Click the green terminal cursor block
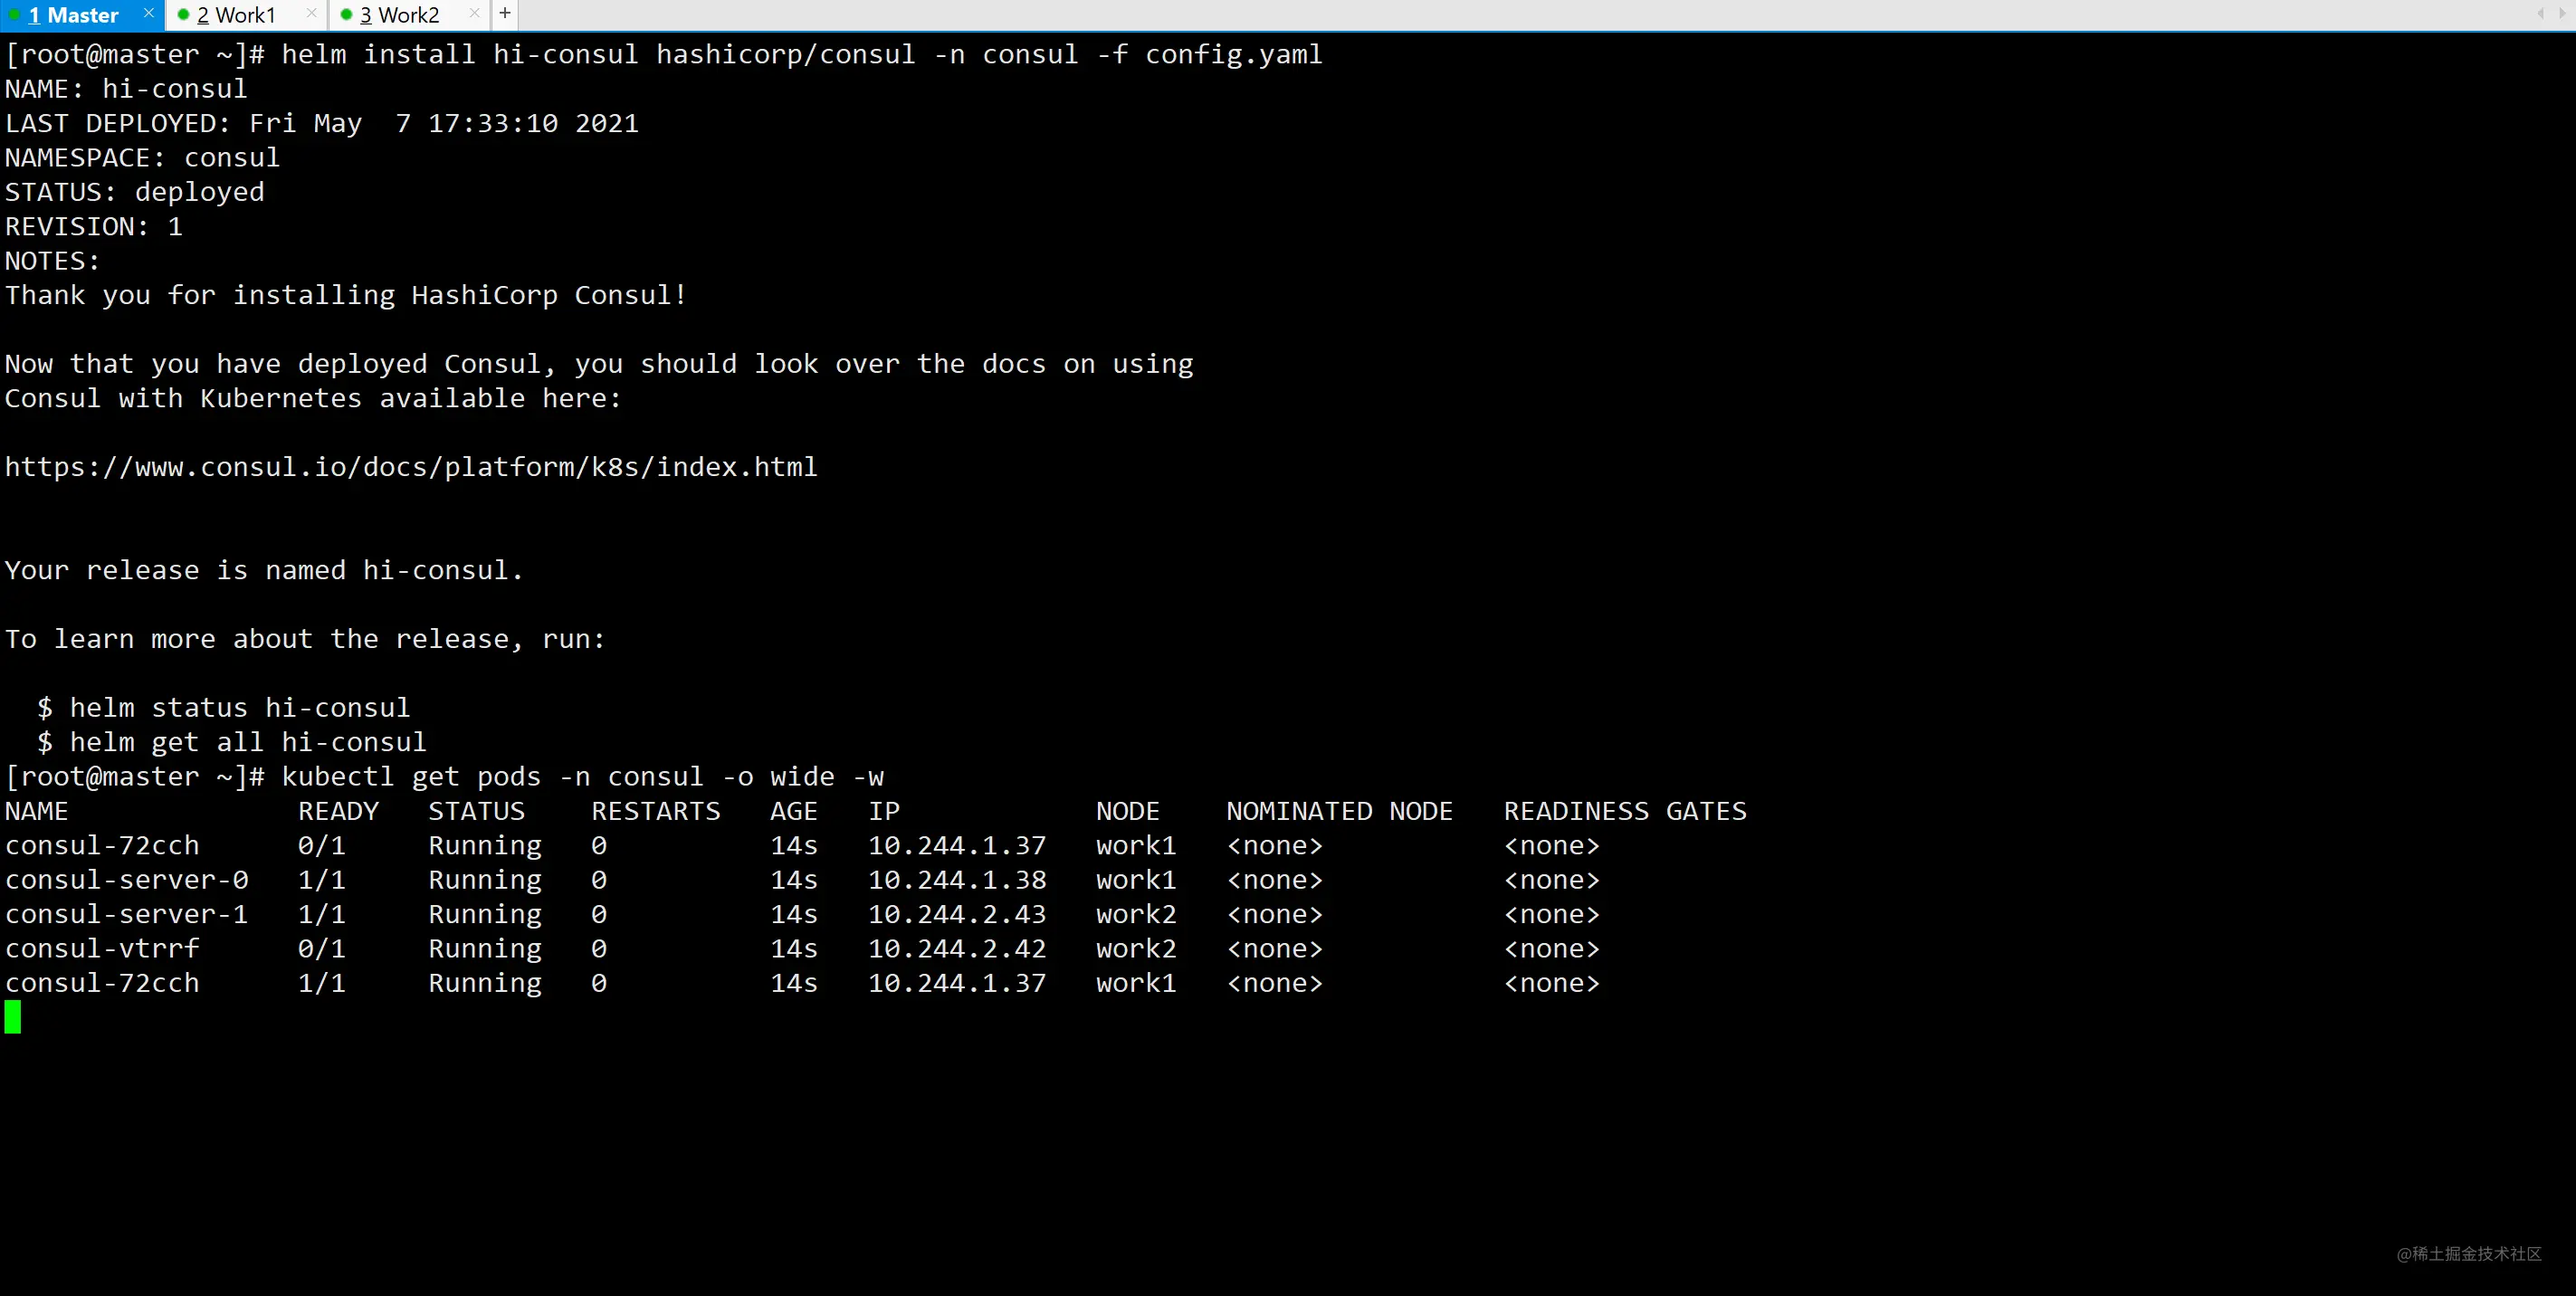 coord(13,1017)
